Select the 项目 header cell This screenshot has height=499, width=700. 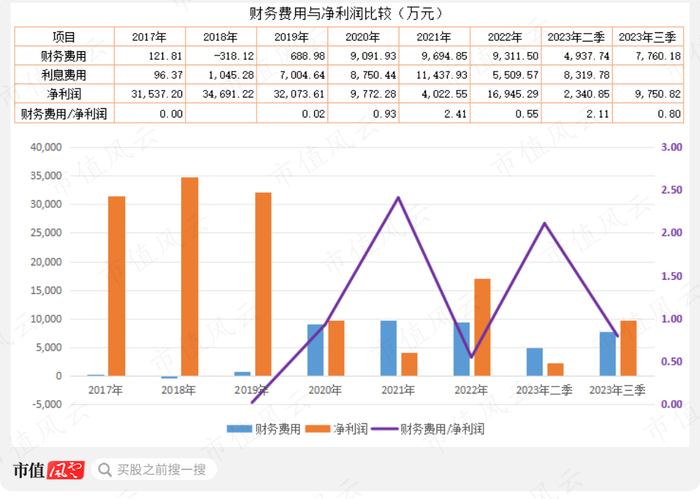64,37
